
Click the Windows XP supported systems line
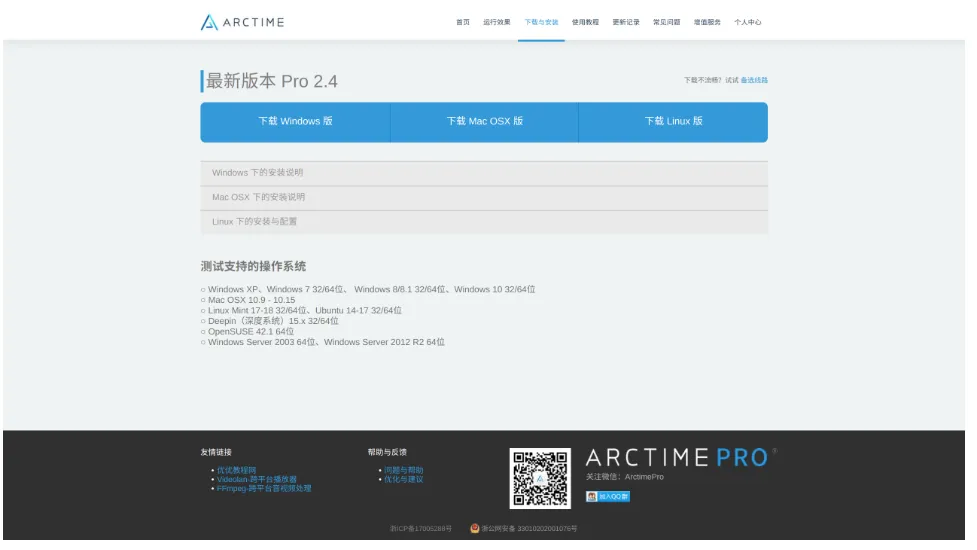pos(371,290)
